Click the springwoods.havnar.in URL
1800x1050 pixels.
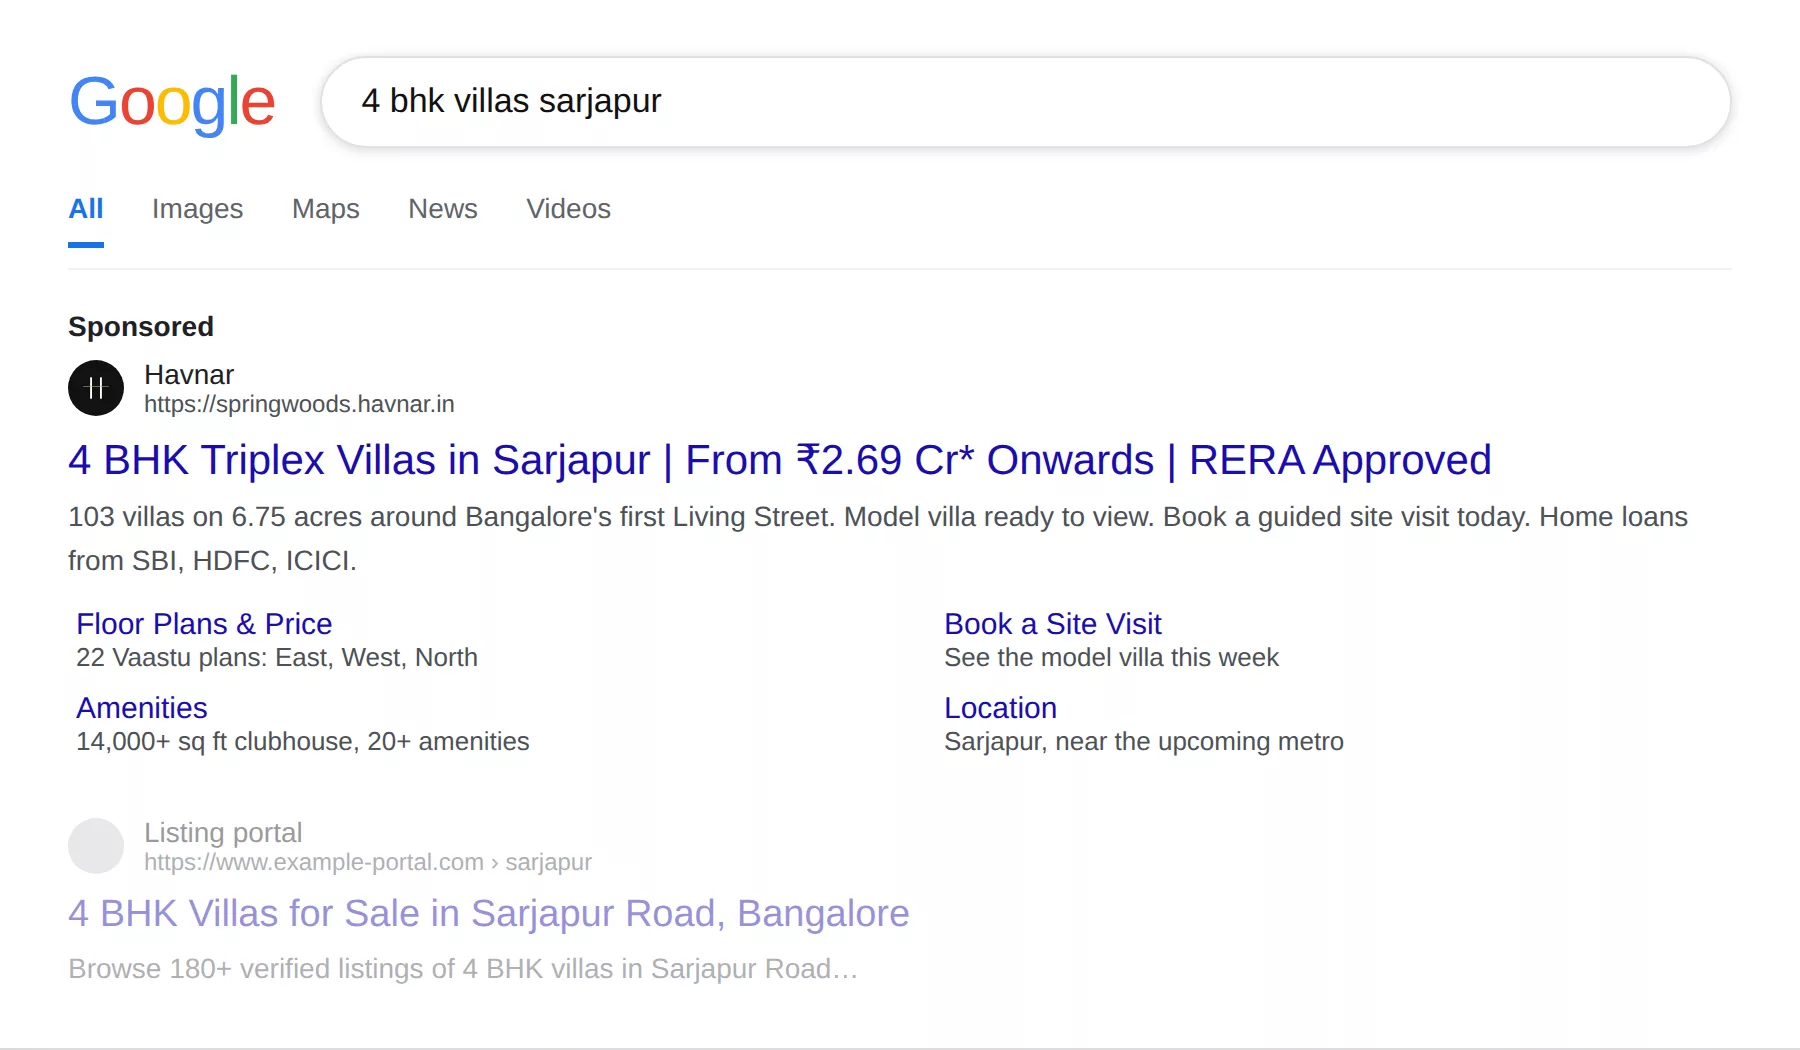pyautogui.click(x=299, y=404)
